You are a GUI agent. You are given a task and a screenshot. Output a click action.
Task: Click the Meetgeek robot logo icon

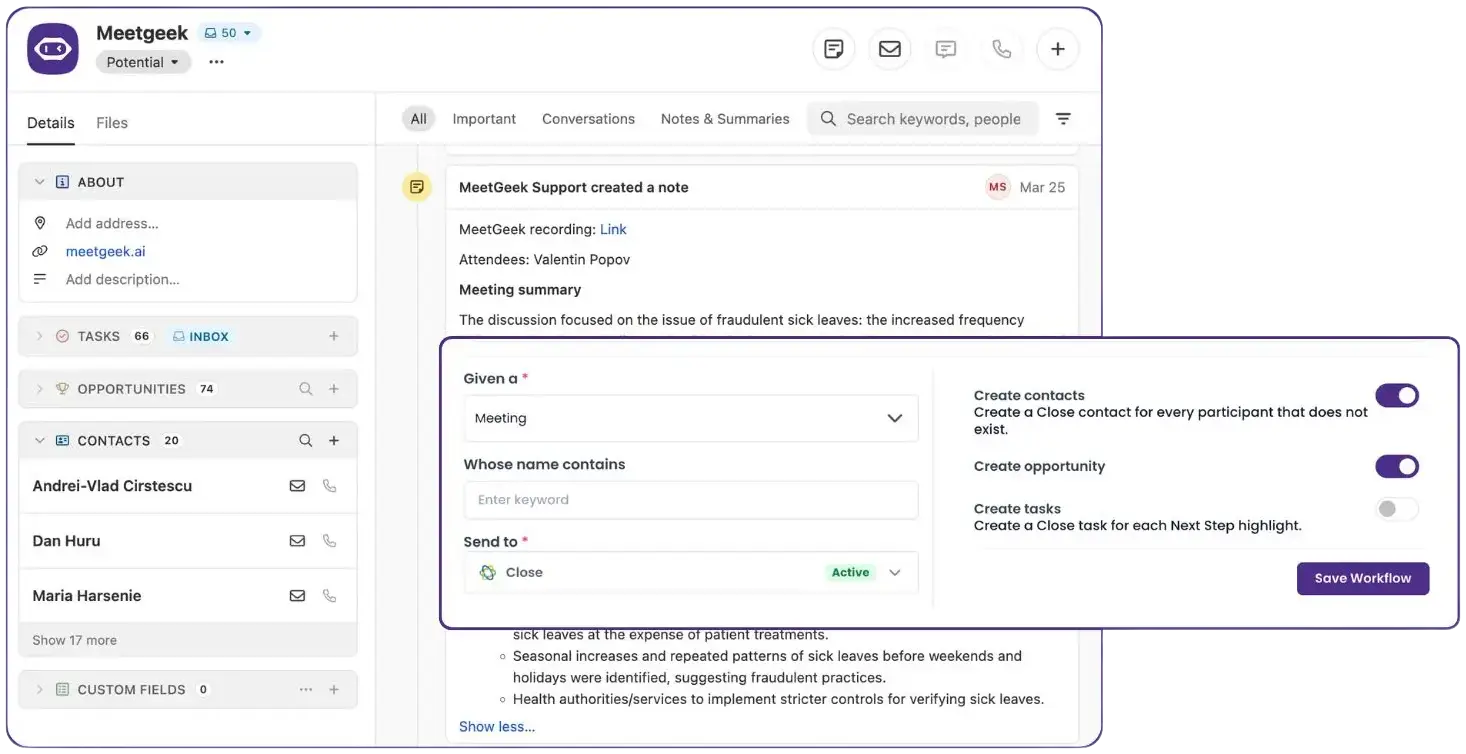coord(53,49)
